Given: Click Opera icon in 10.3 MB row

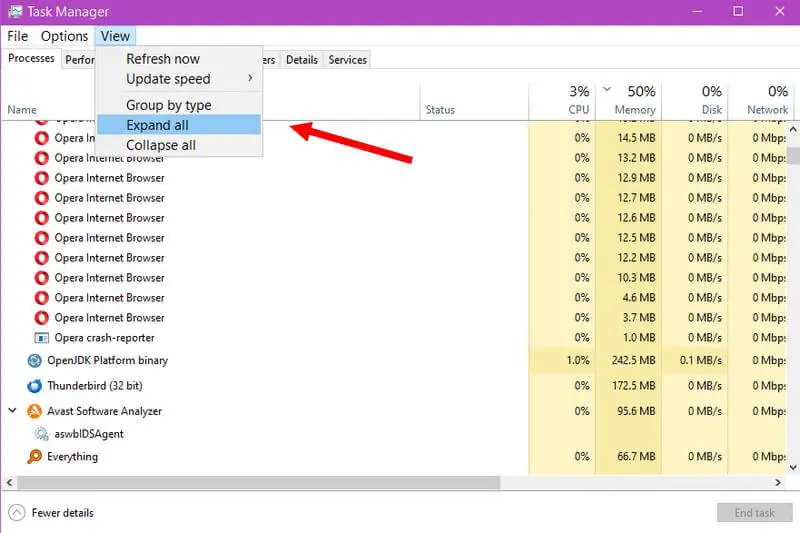Looking at the screenshot, I should (41, 278).
